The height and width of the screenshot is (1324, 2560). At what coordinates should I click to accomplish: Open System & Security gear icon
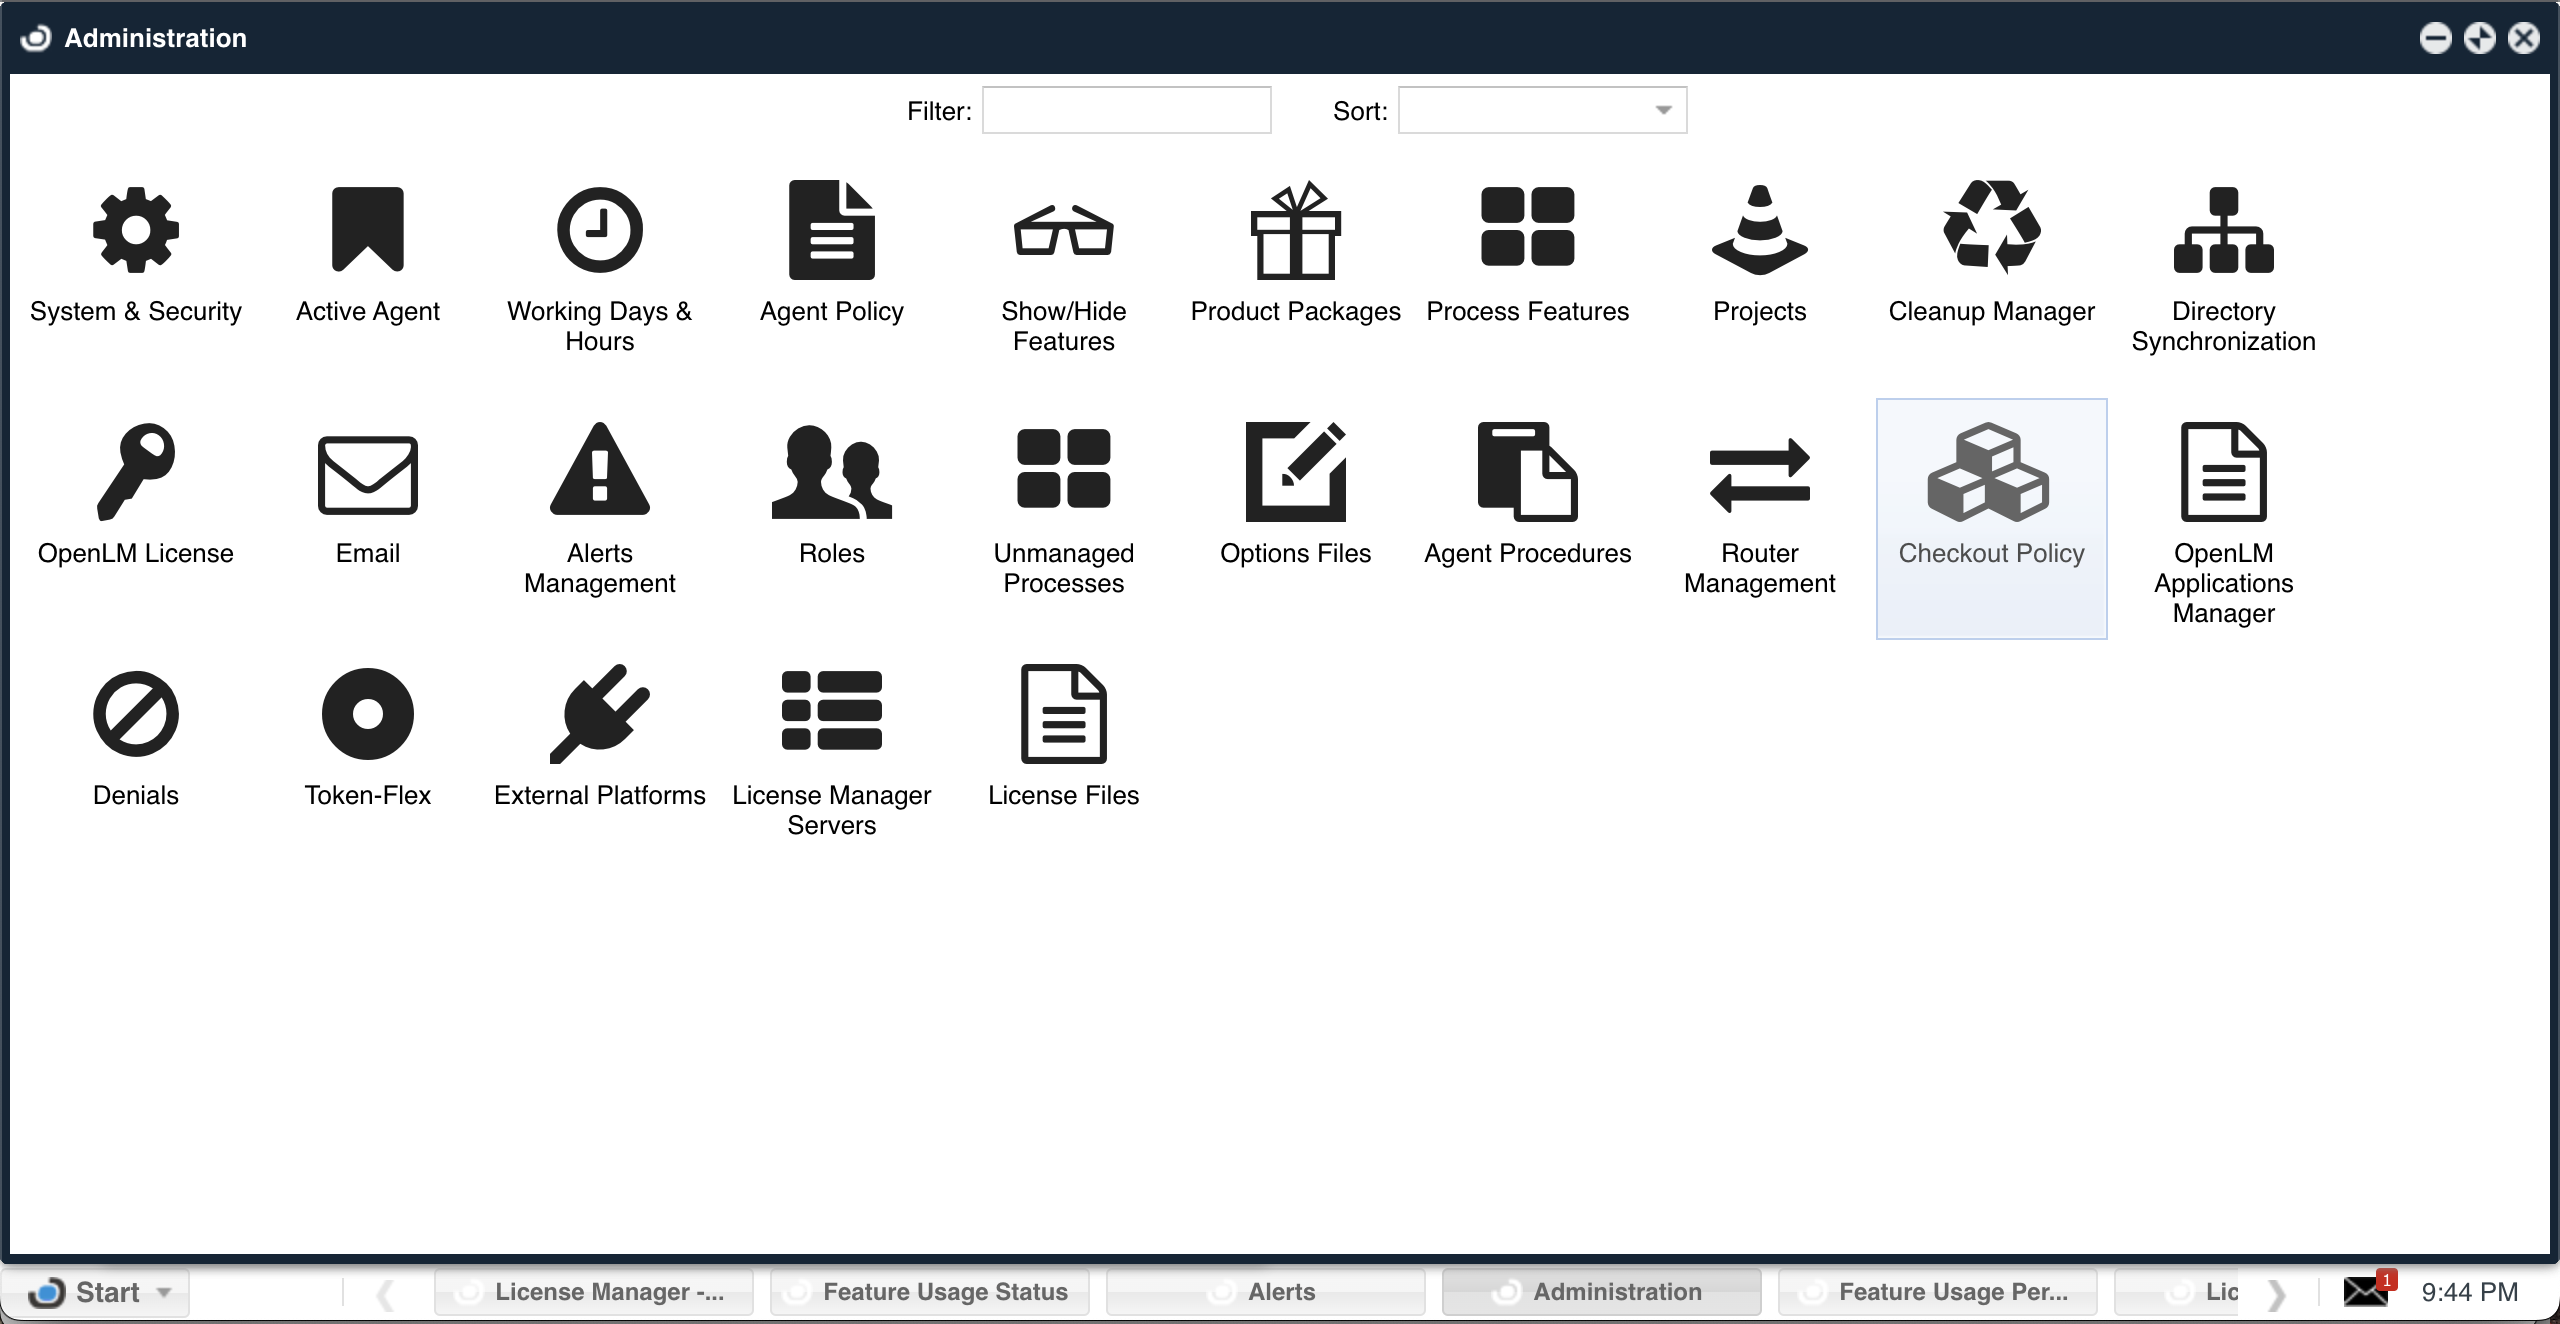(x=135, y=230)
